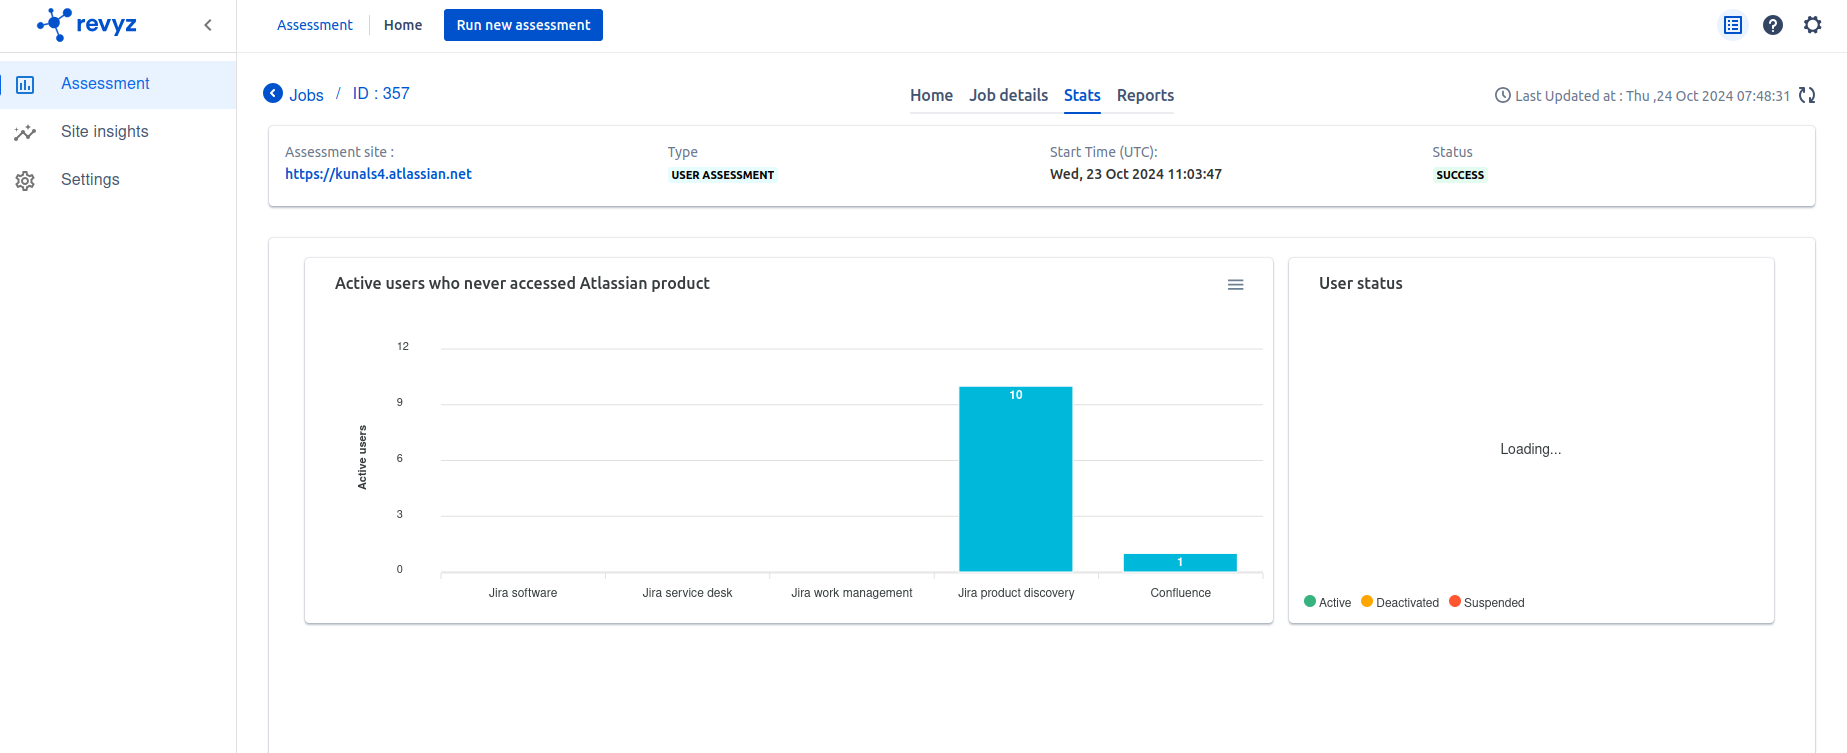Image resolution: width=1847 pixels, height=753 pixels.
Task: Open Settings in the sidebar
Action: (x=118, y=180)
